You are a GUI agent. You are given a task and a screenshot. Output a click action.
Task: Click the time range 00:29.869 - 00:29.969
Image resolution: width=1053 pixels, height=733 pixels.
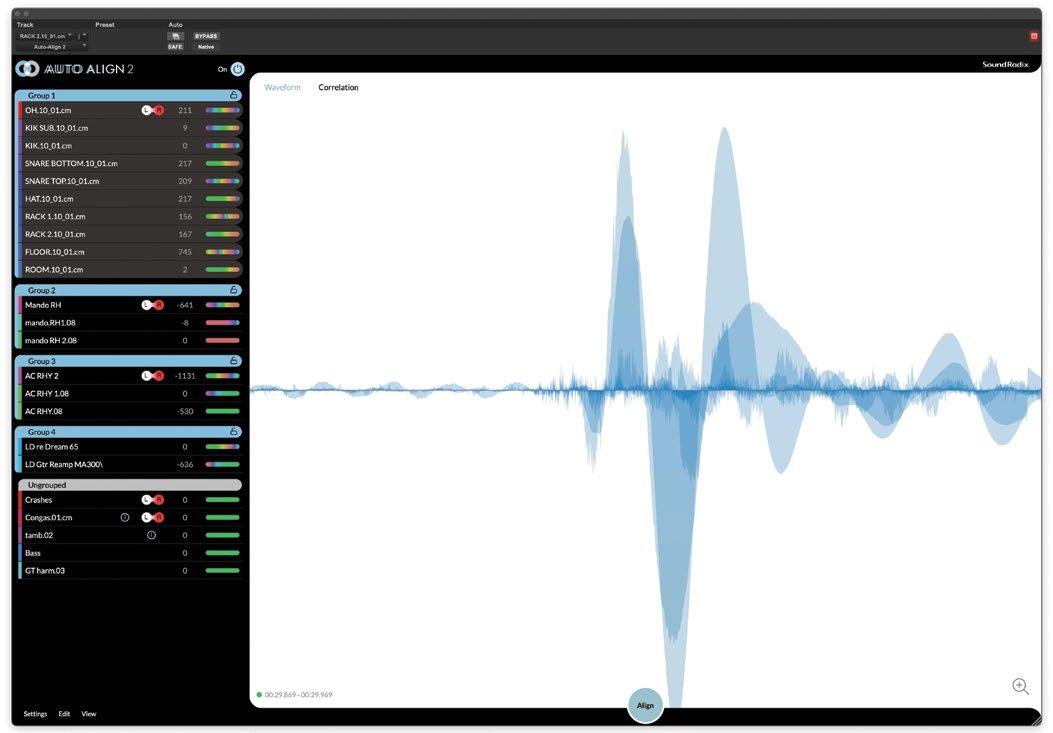coord(298,695)
